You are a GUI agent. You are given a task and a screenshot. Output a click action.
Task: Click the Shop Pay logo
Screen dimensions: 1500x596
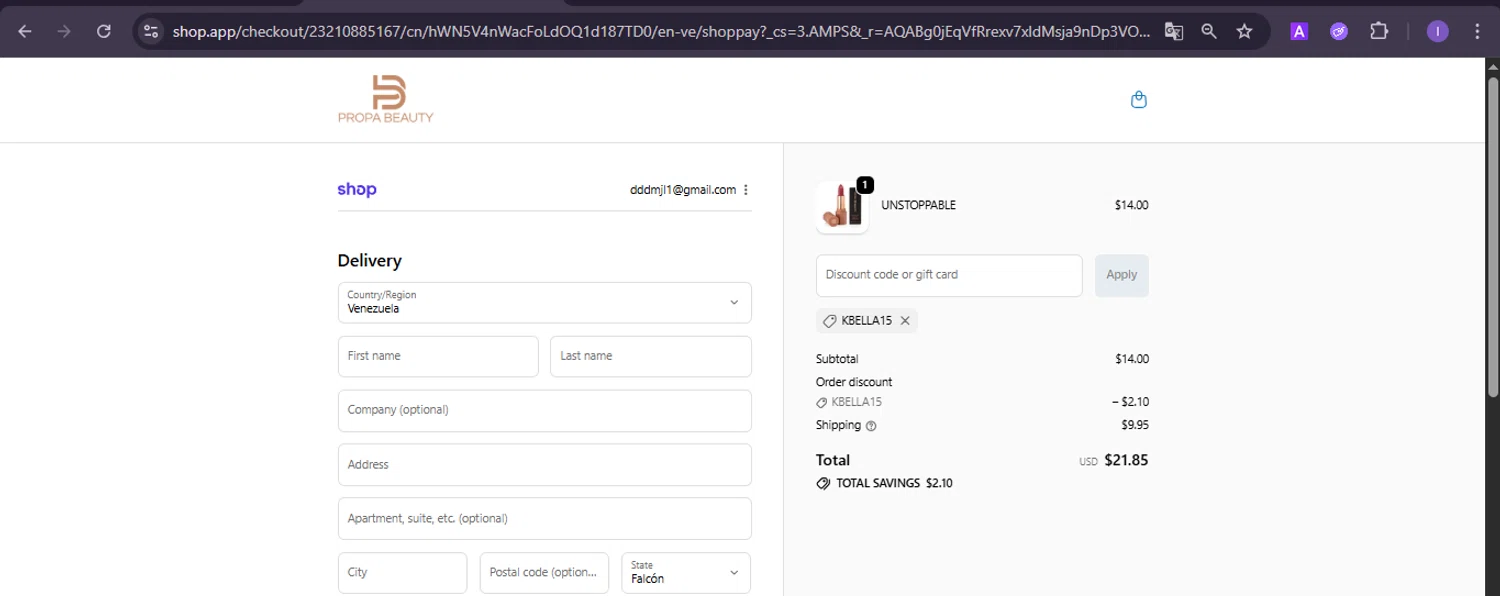click(357, 189)
